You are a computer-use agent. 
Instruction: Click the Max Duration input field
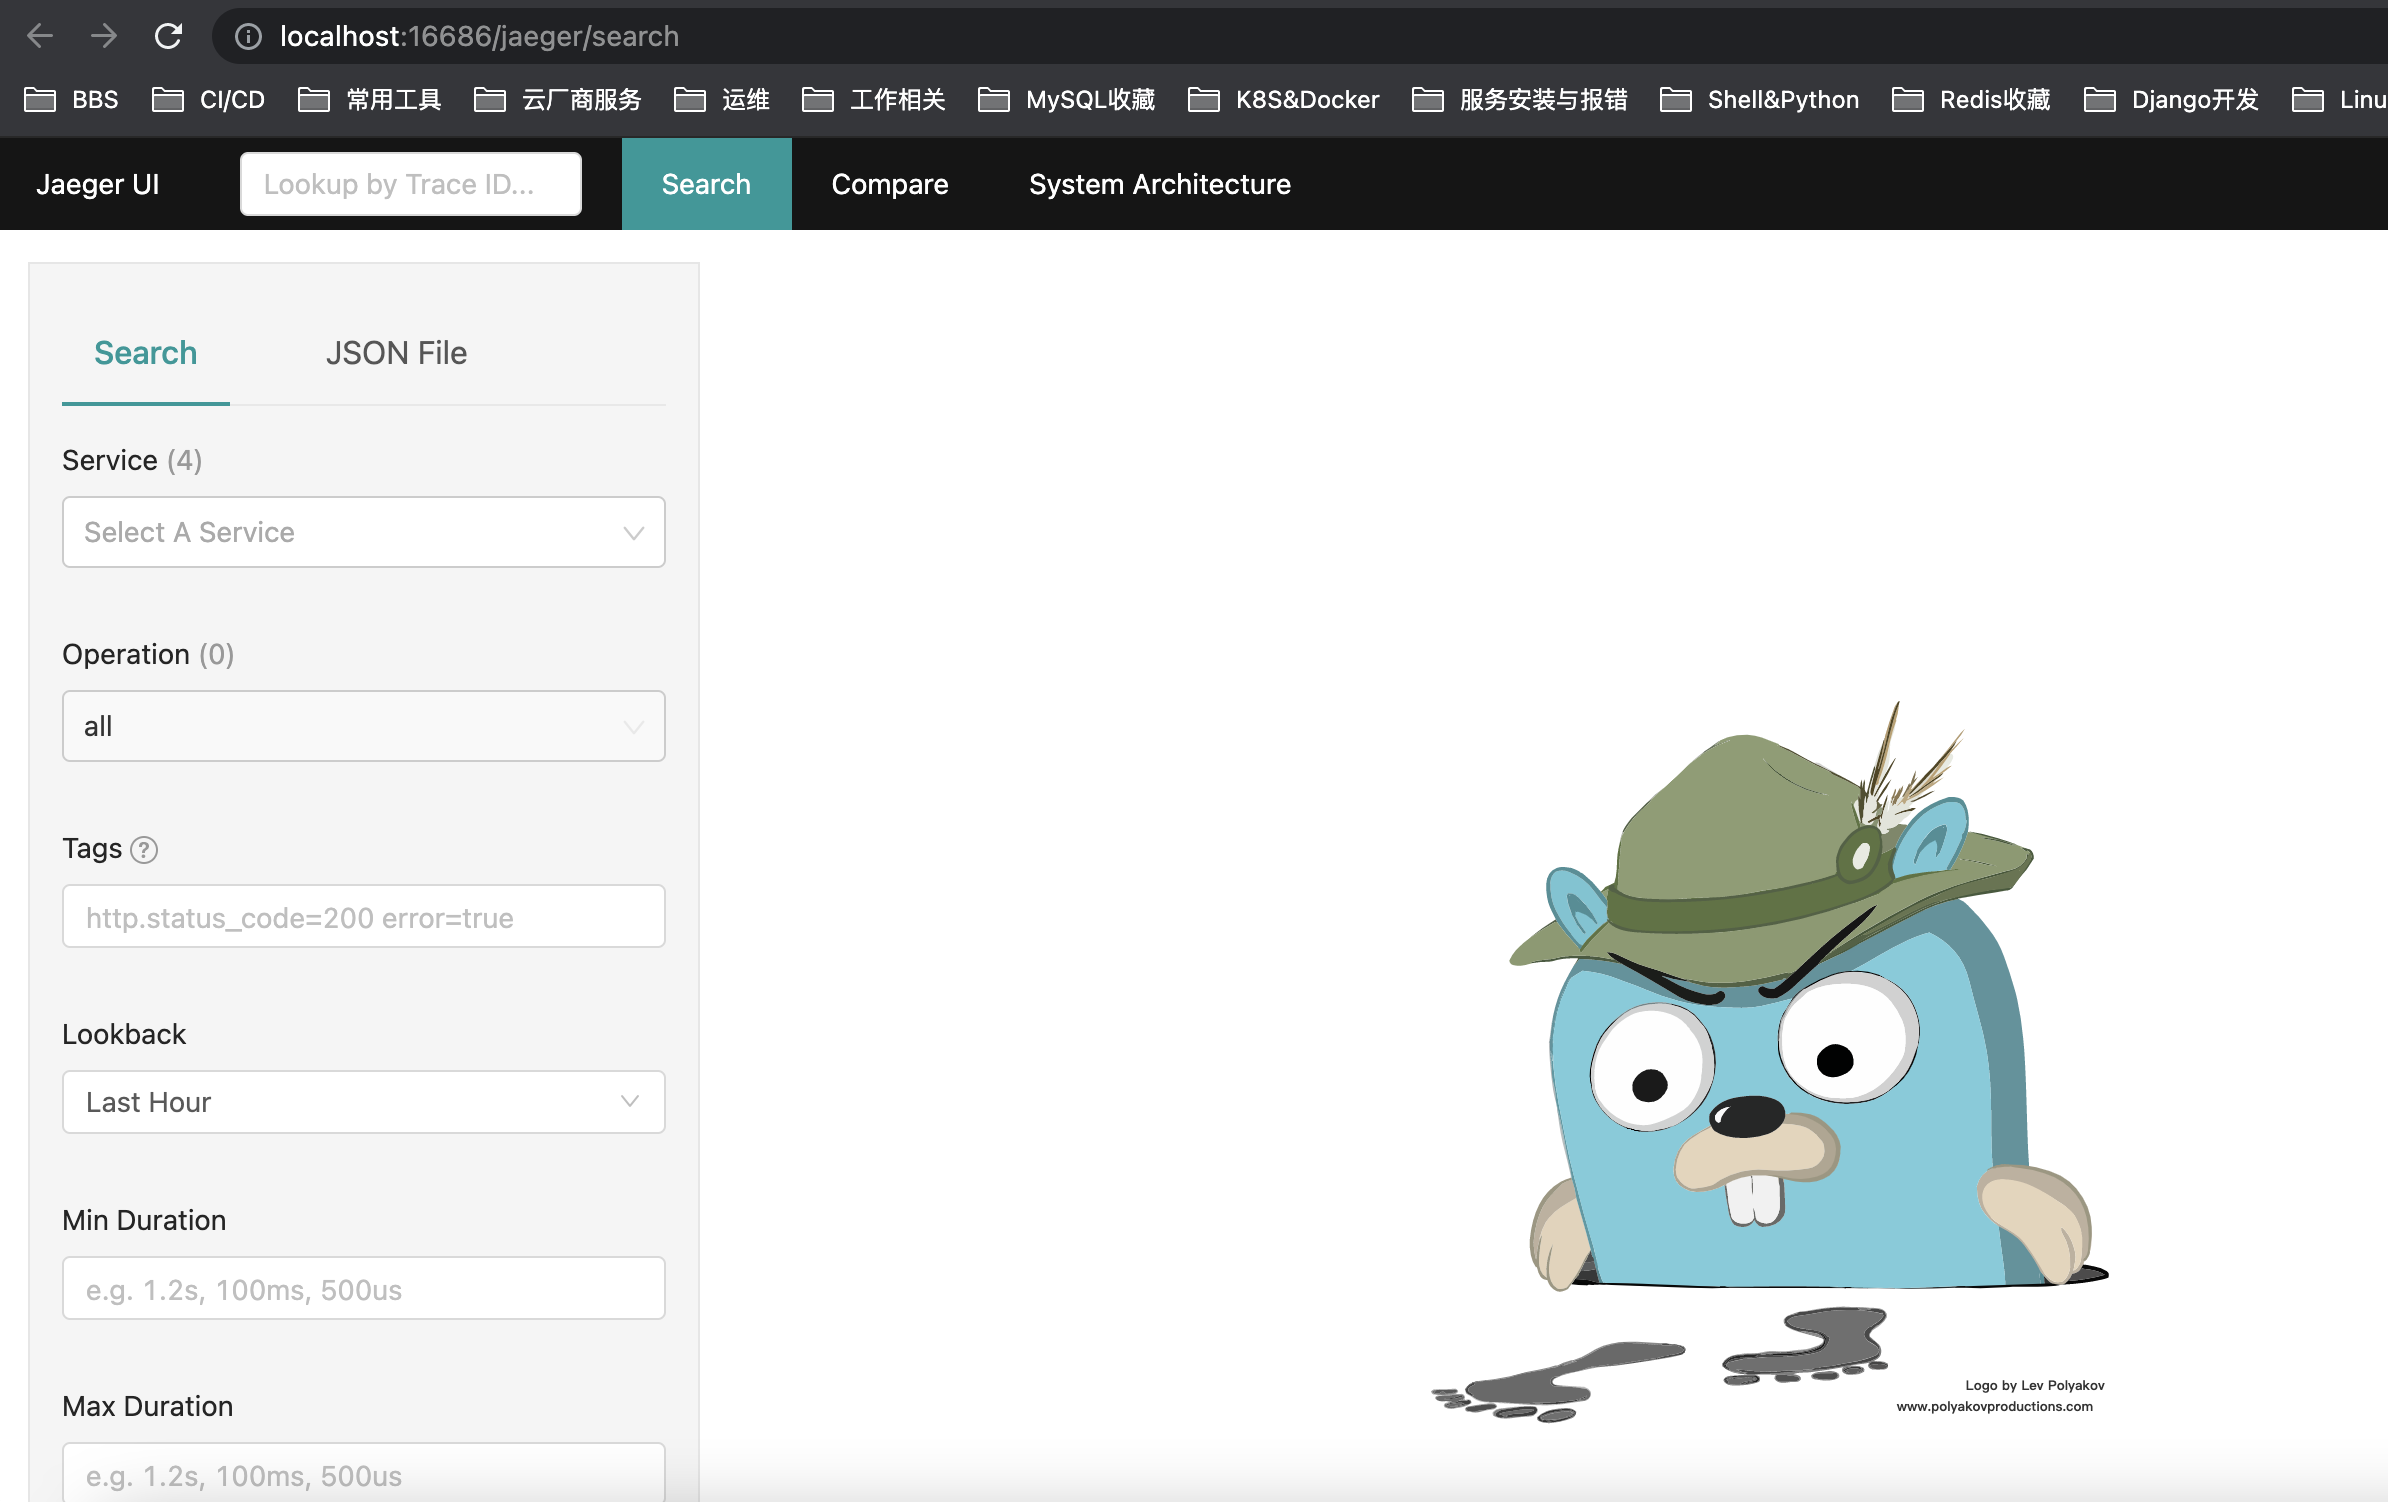click(363, 1474)
